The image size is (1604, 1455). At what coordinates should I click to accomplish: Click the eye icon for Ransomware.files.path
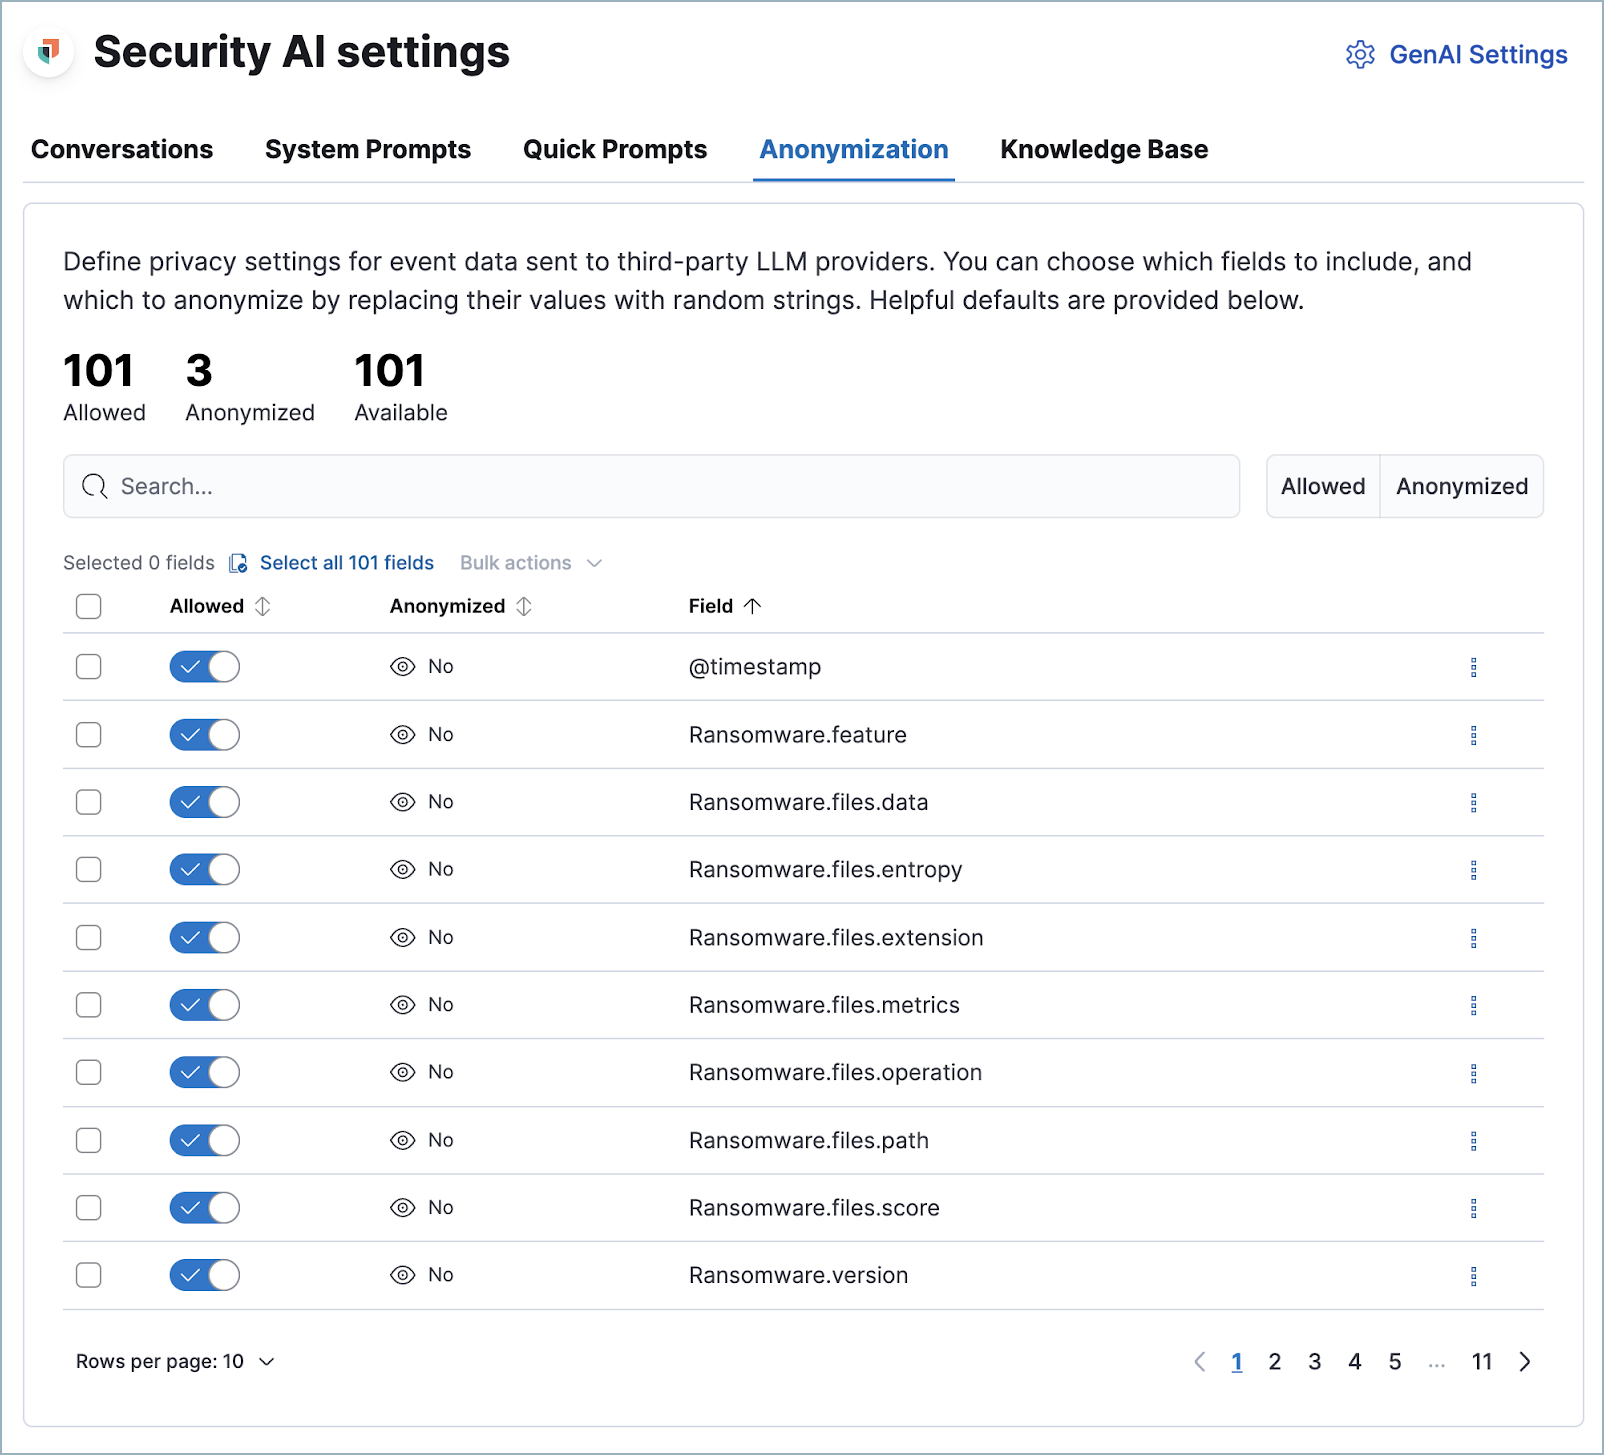402,1140
